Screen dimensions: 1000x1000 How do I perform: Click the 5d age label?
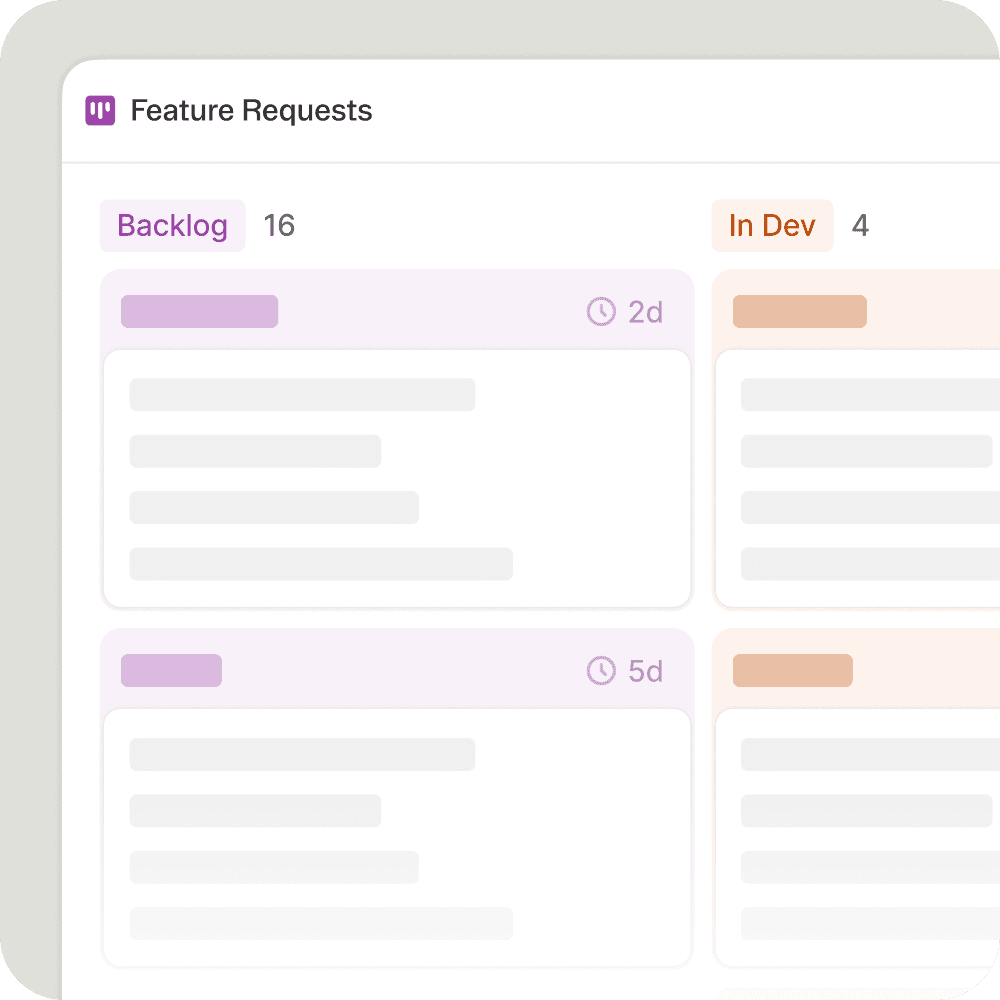tap(646, 671)
